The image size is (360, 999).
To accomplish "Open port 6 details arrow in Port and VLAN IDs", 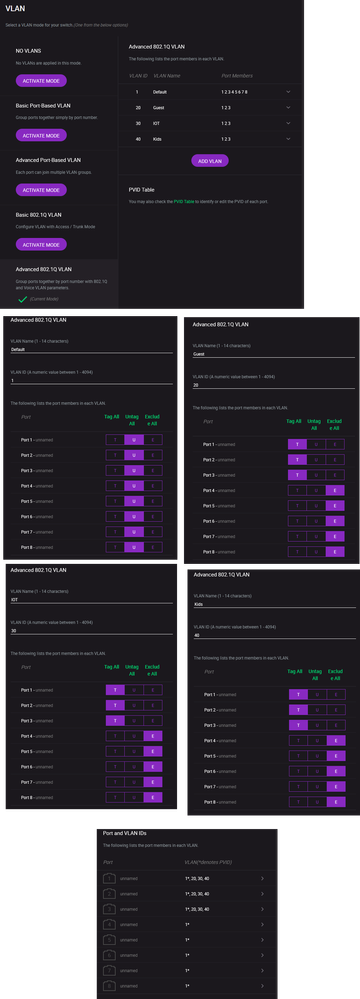I will (x=263, y=954).
